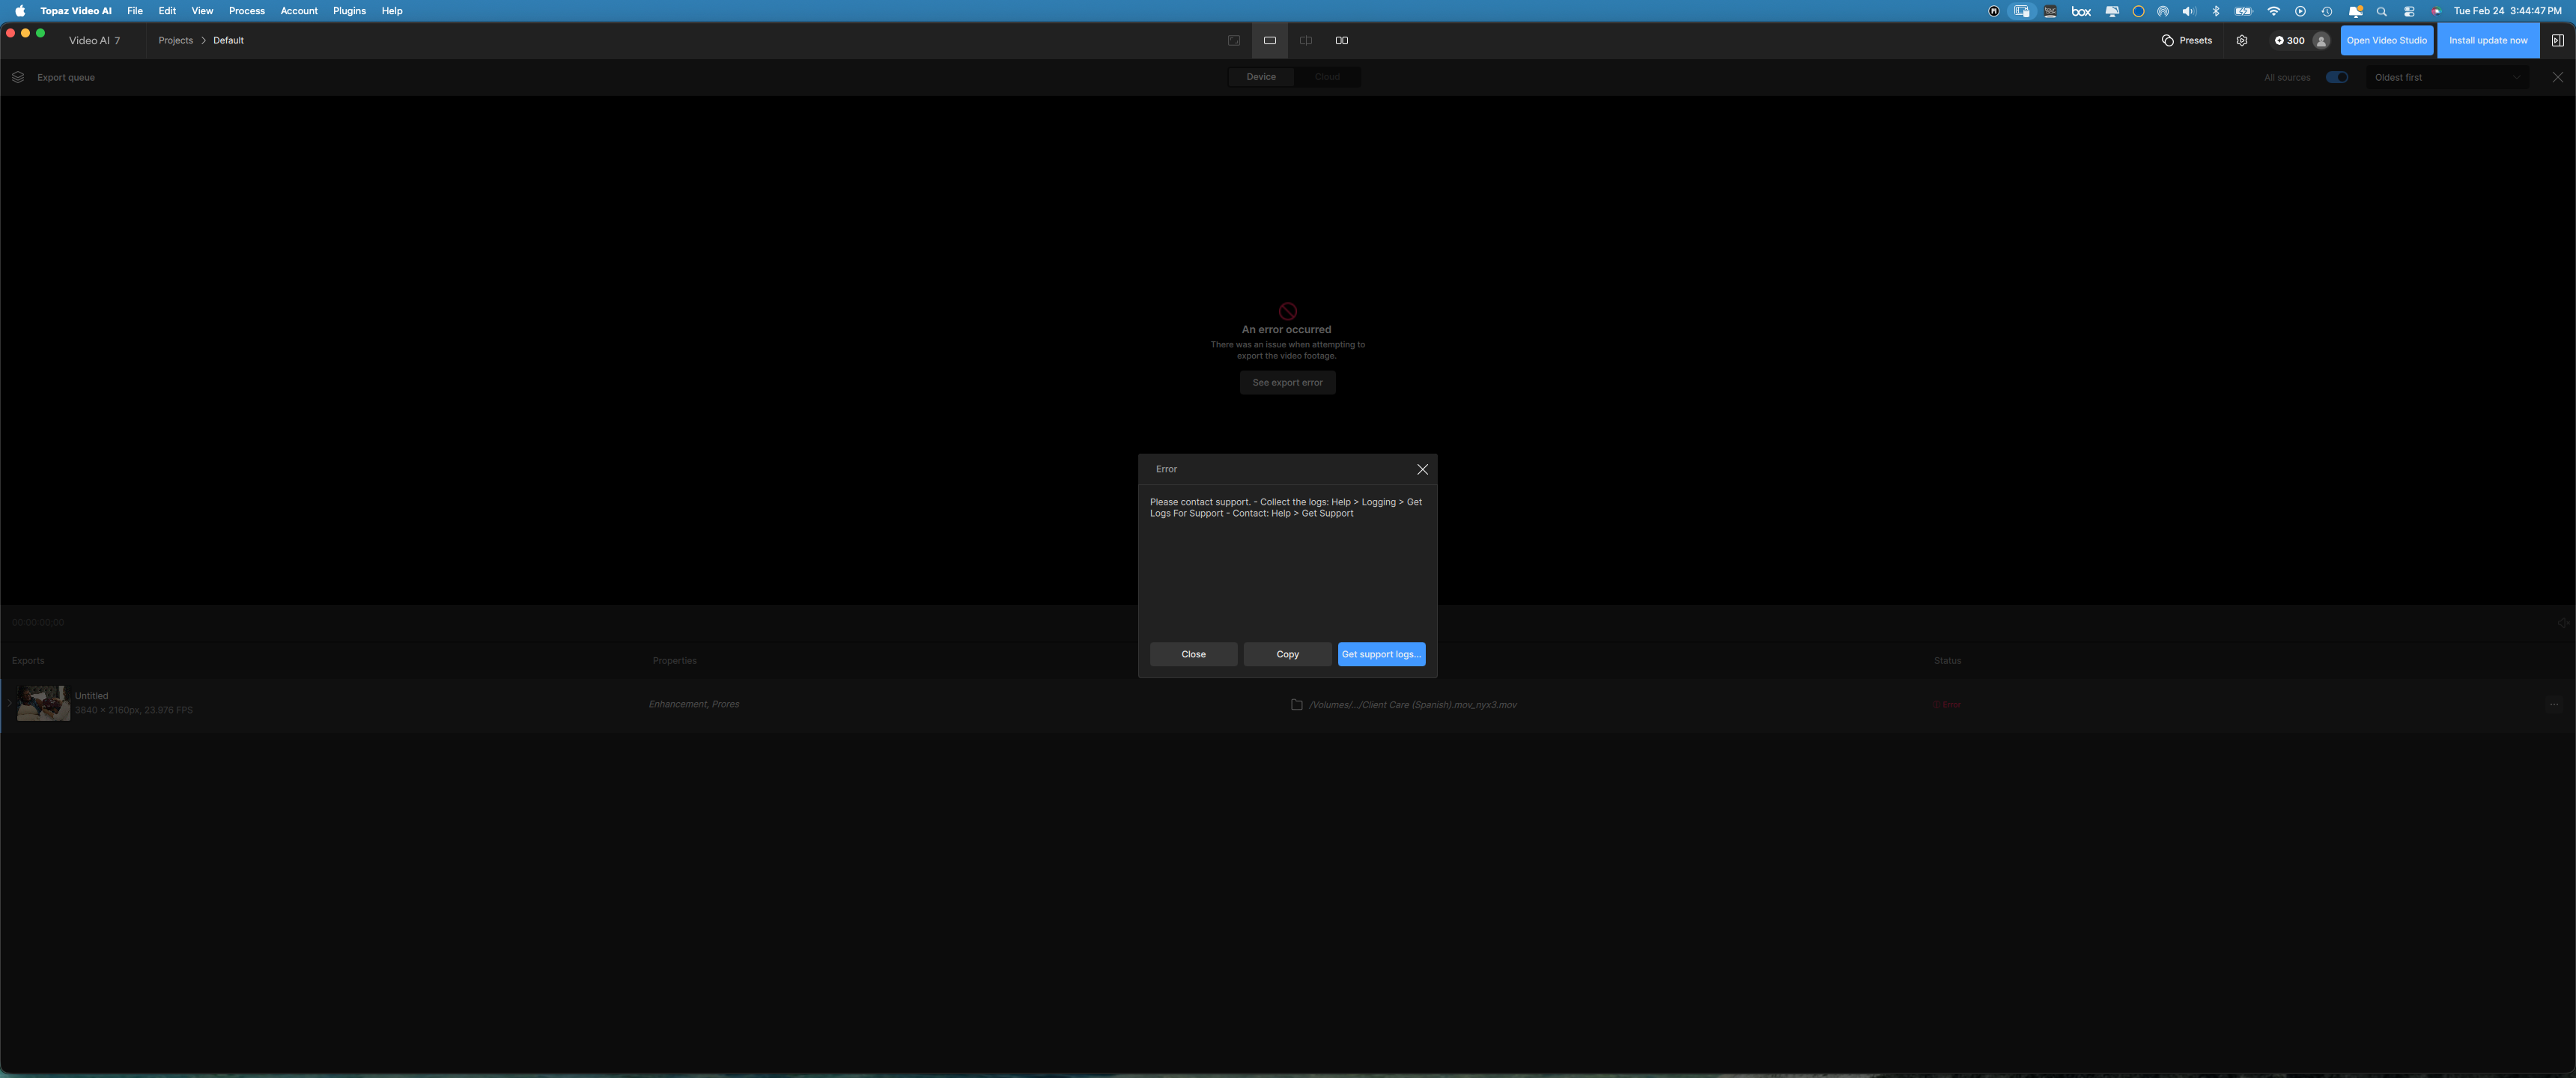
Task: Click the user account avatar icon
Action: point(2321,41)
